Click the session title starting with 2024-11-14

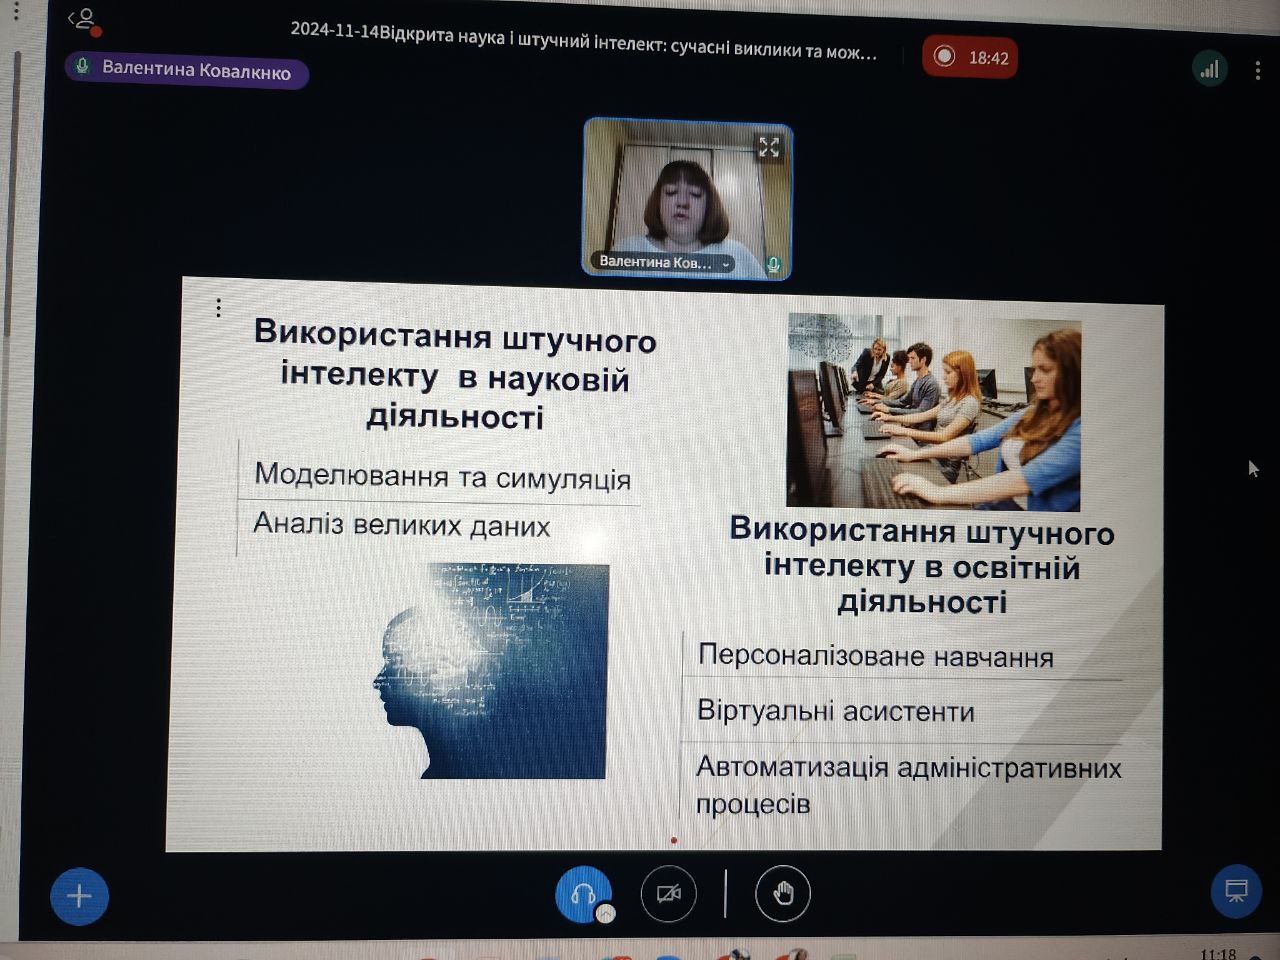pyautogui.click(x=584, y=43)
